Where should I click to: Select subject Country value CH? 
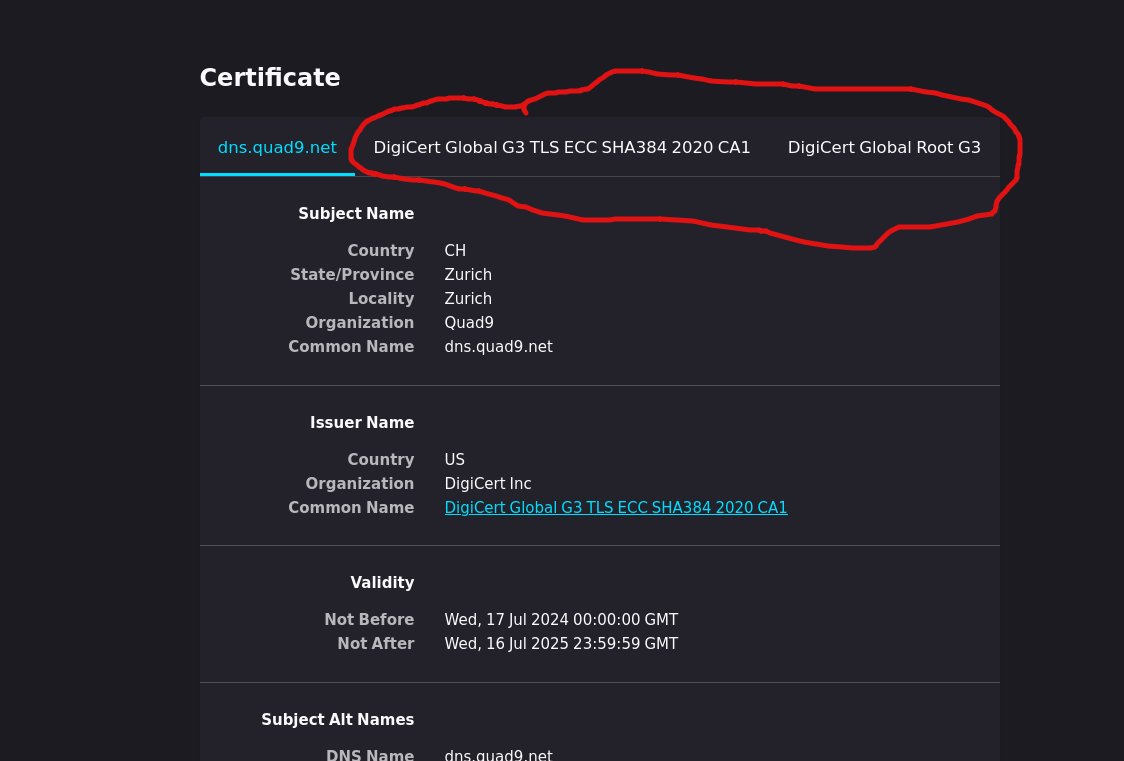(x=455, y=251)
